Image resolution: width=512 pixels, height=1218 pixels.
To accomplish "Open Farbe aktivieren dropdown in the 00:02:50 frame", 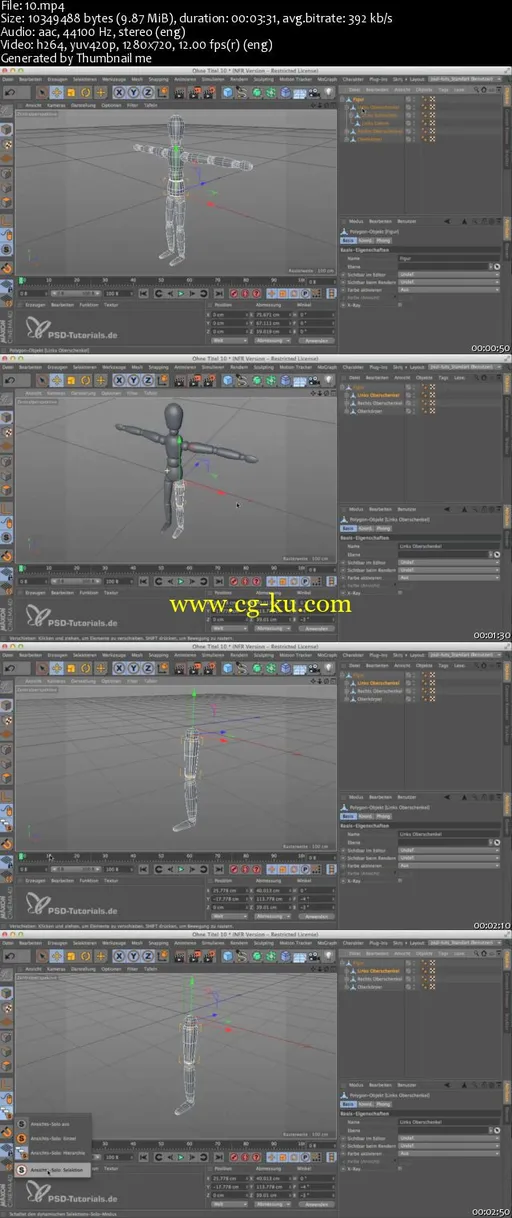I will click(x=448, y=1154).
